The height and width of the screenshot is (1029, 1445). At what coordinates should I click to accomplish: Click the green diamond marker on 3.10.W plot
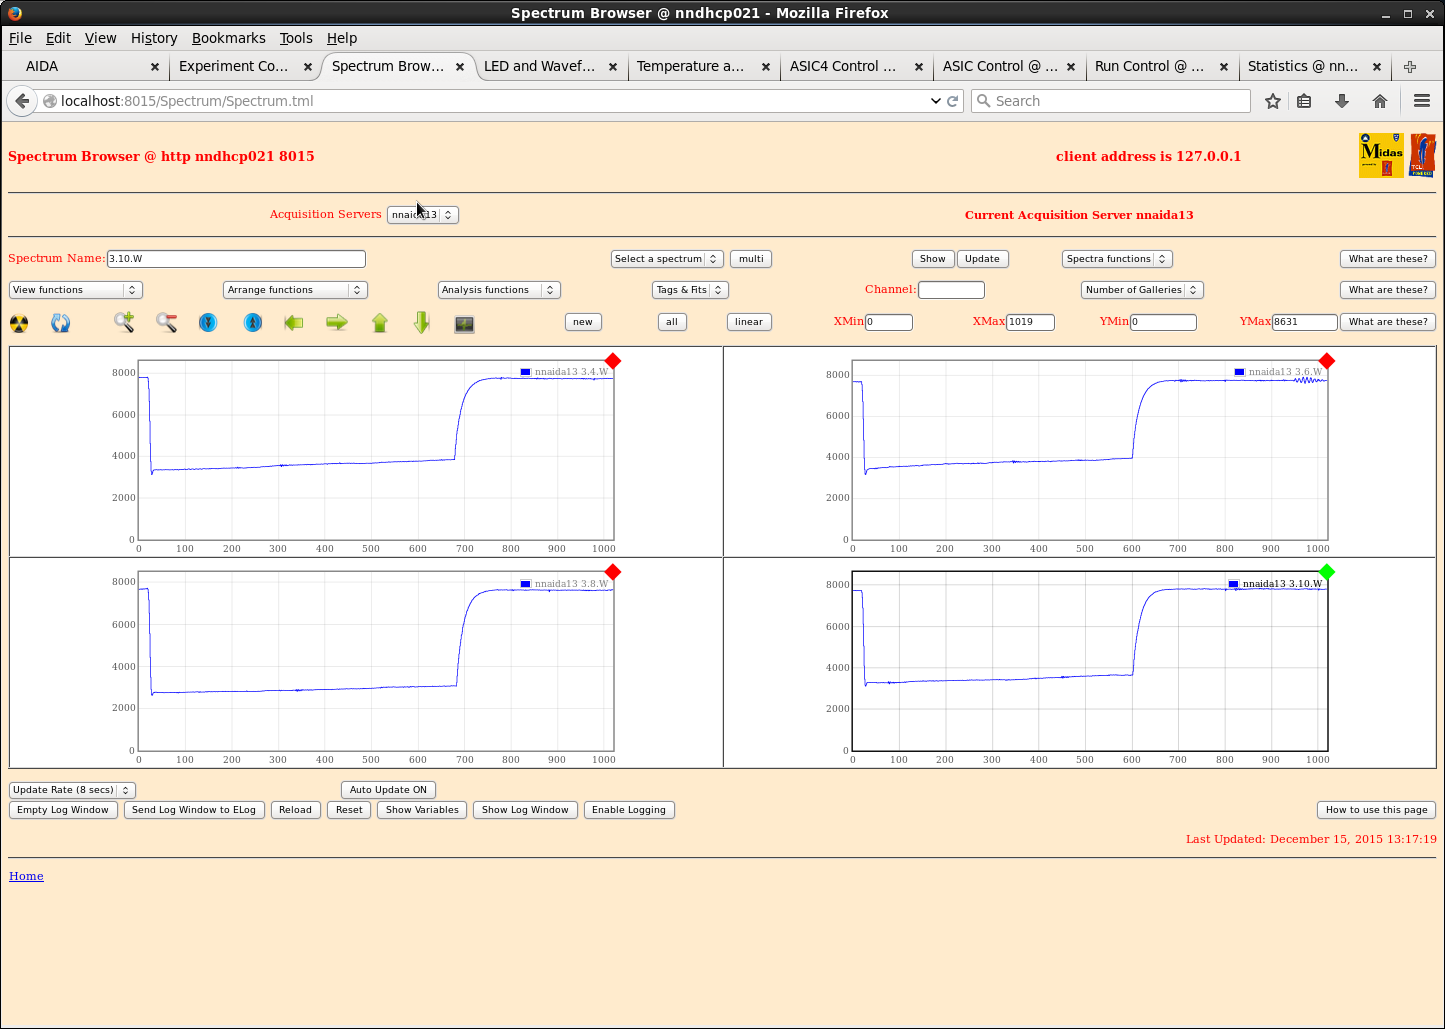[x=1327, y=572]
